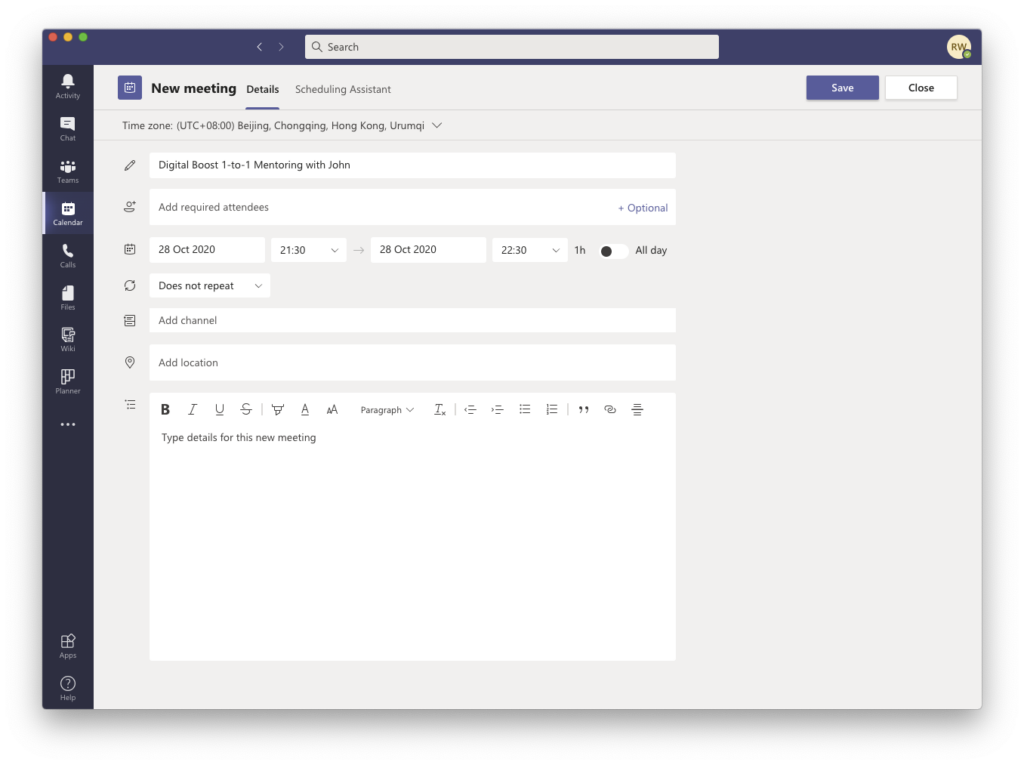Open Activity in the sidebar
Viewport: 1024px width, 765px height.
tap(67, 86)
